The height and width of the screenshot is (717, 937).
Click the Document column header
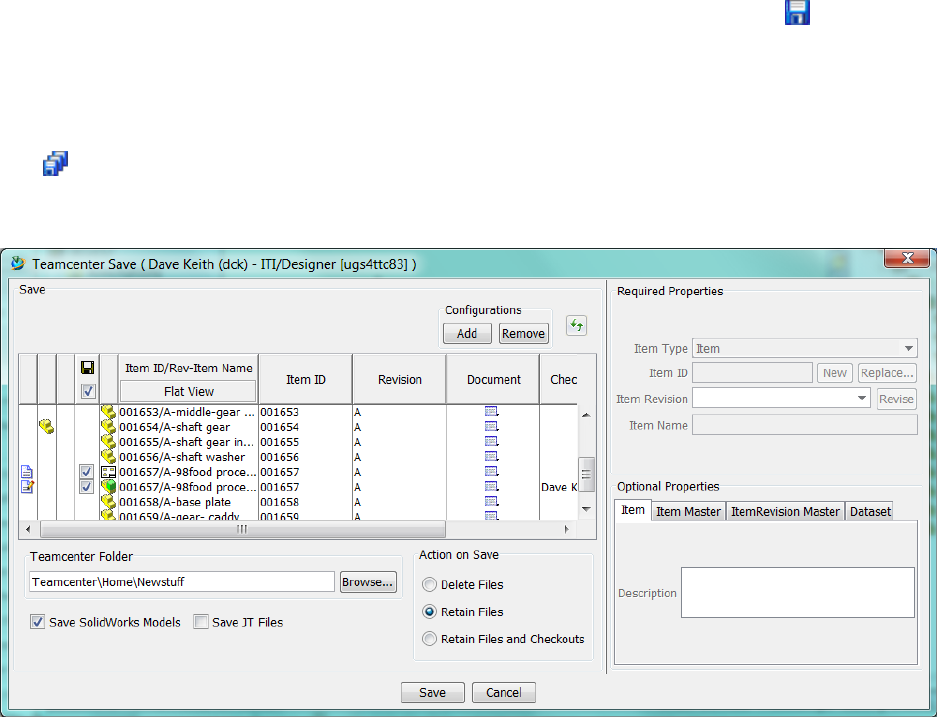[494, 379]
